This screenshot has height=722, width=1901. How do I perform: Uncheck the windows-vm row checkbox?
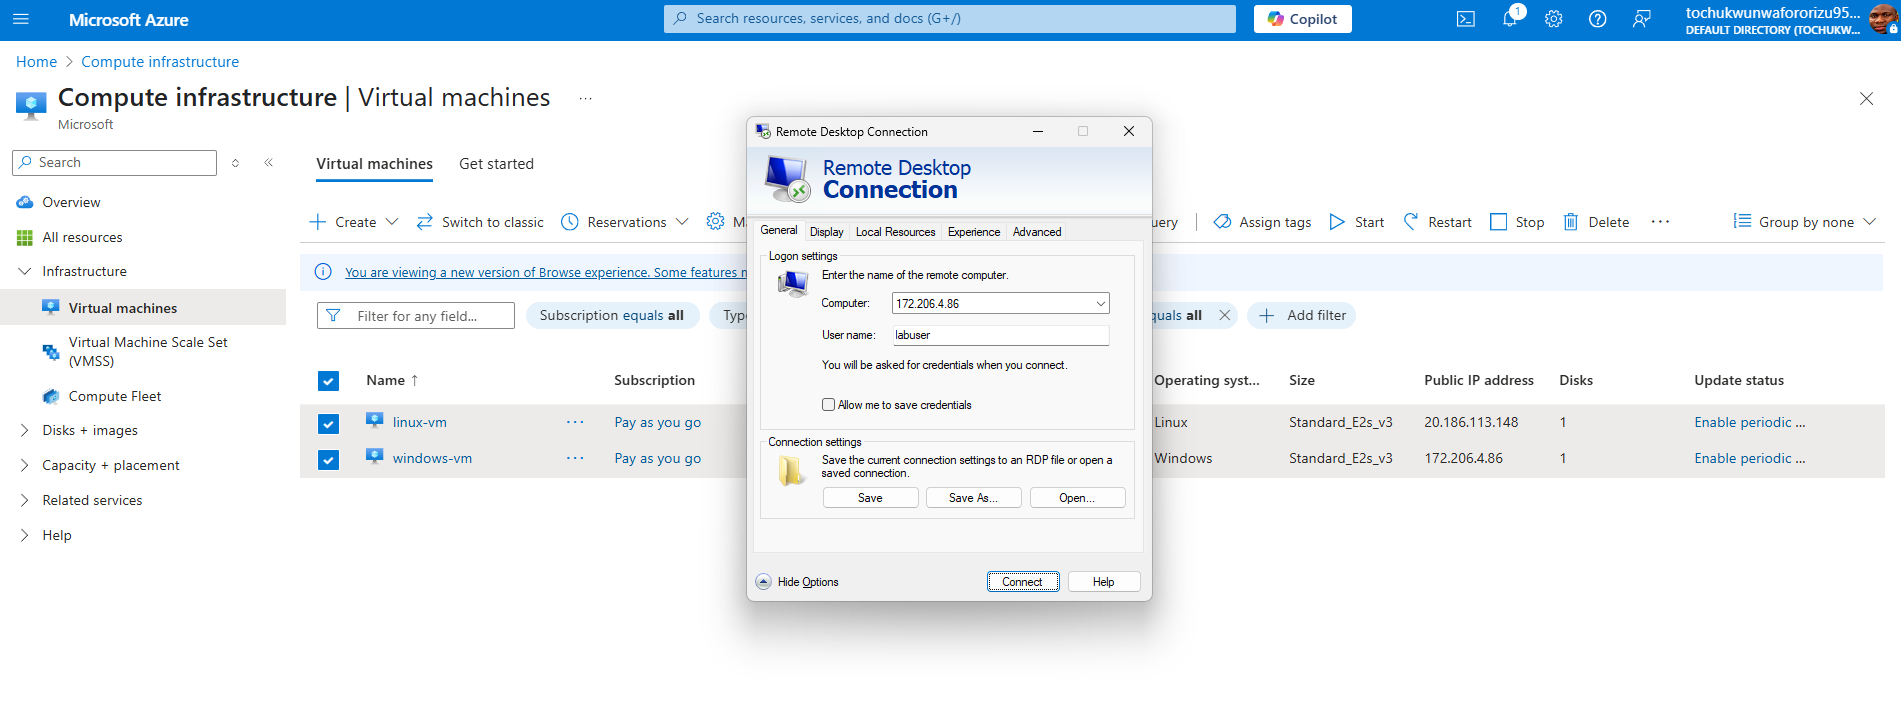coord(328,460)
